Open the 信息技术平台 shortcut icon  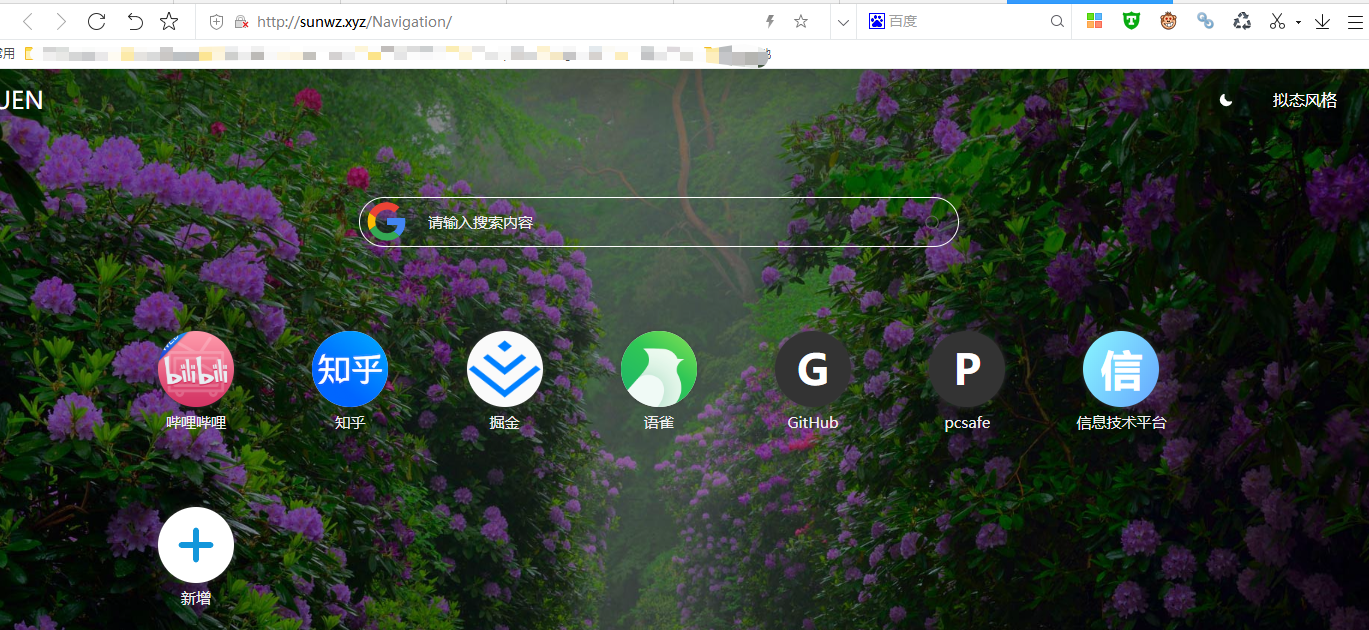point(1121,369)
